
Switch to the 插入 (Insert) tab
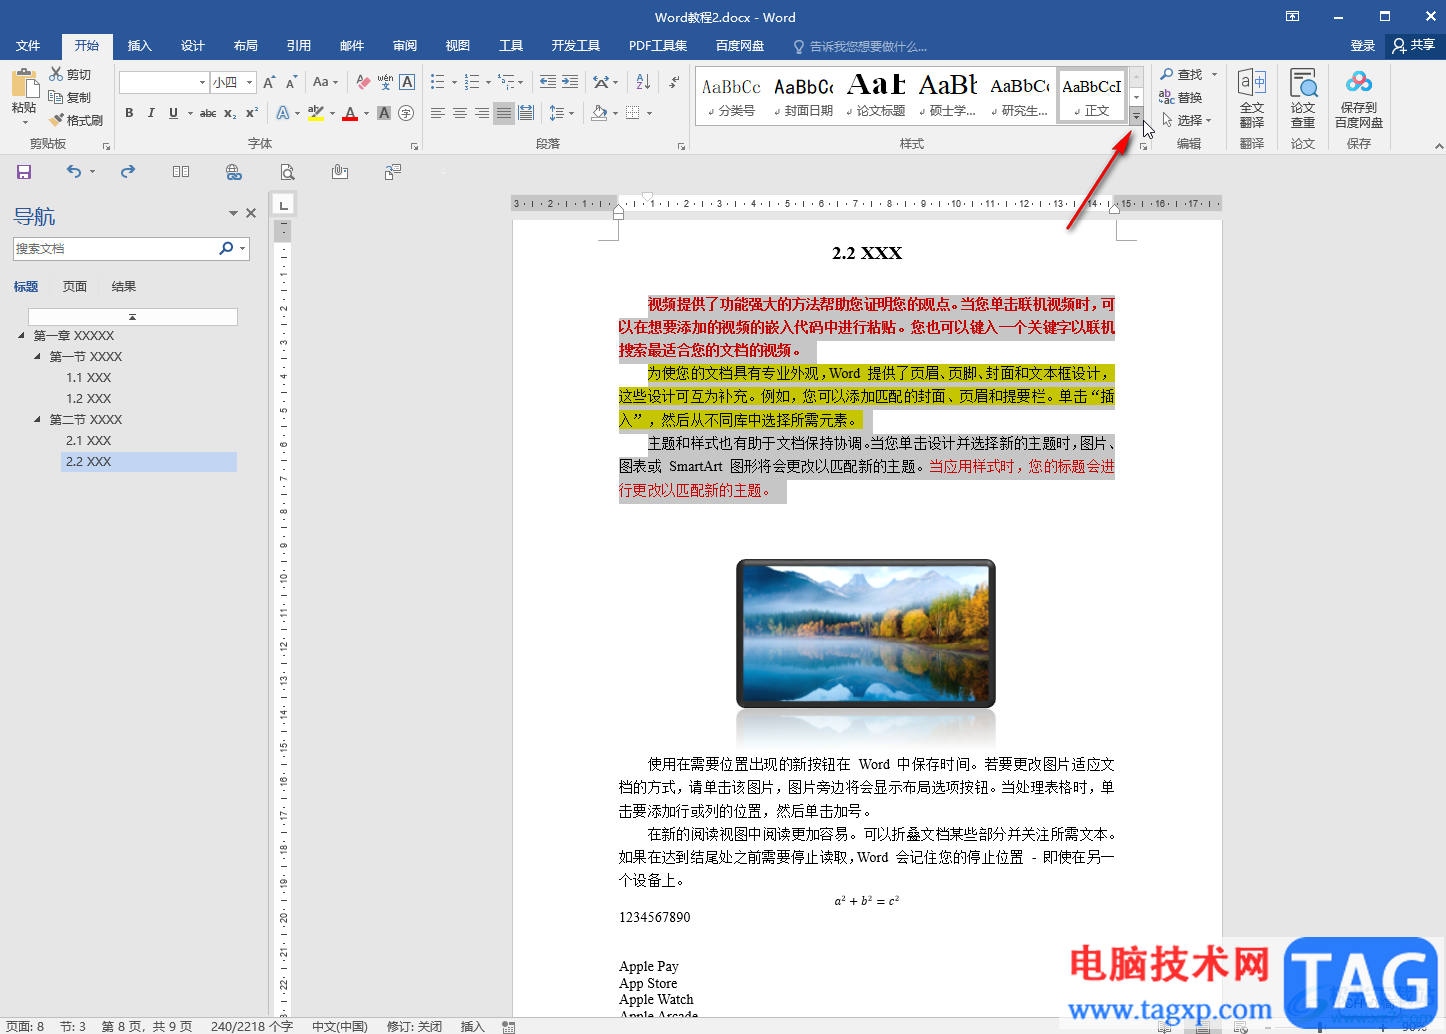tap(140, 46)
